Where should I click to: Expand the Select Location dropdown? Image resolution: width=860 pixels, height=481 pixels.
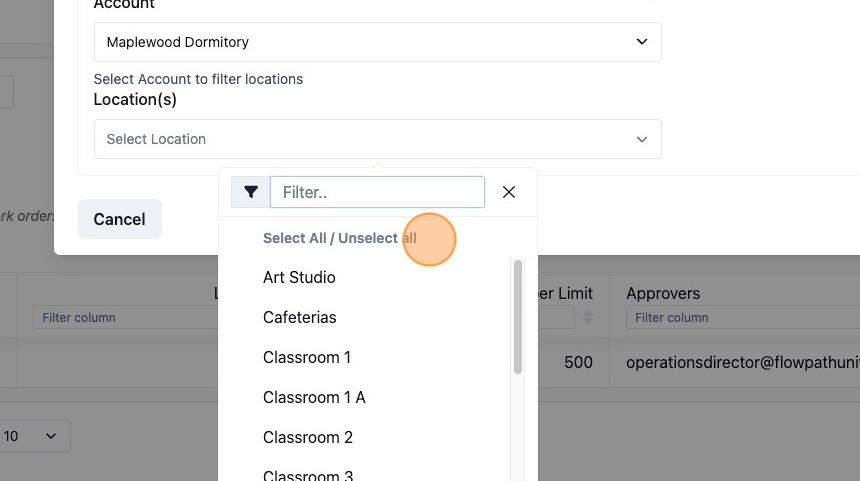377,139
